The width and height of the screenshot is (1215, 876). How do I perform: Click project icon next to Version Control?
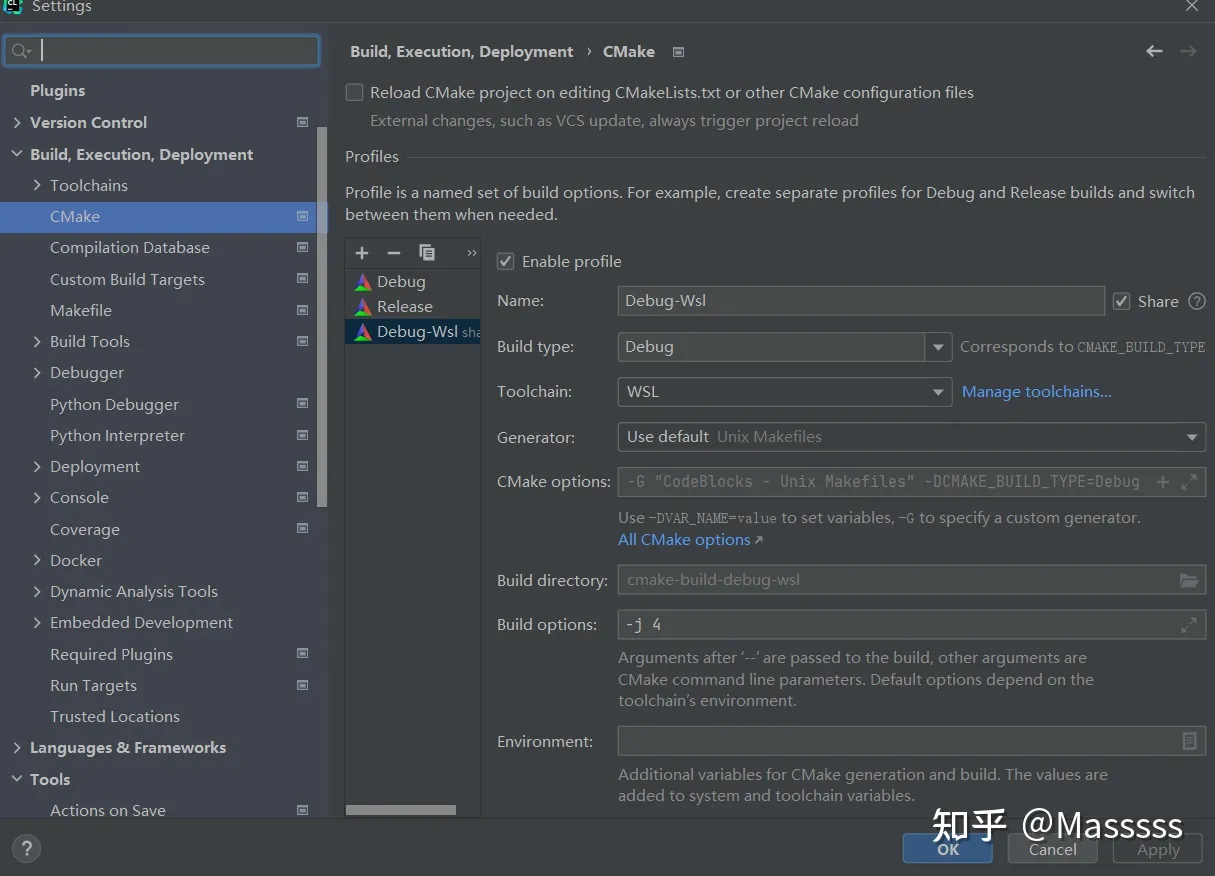pos(303,122)
